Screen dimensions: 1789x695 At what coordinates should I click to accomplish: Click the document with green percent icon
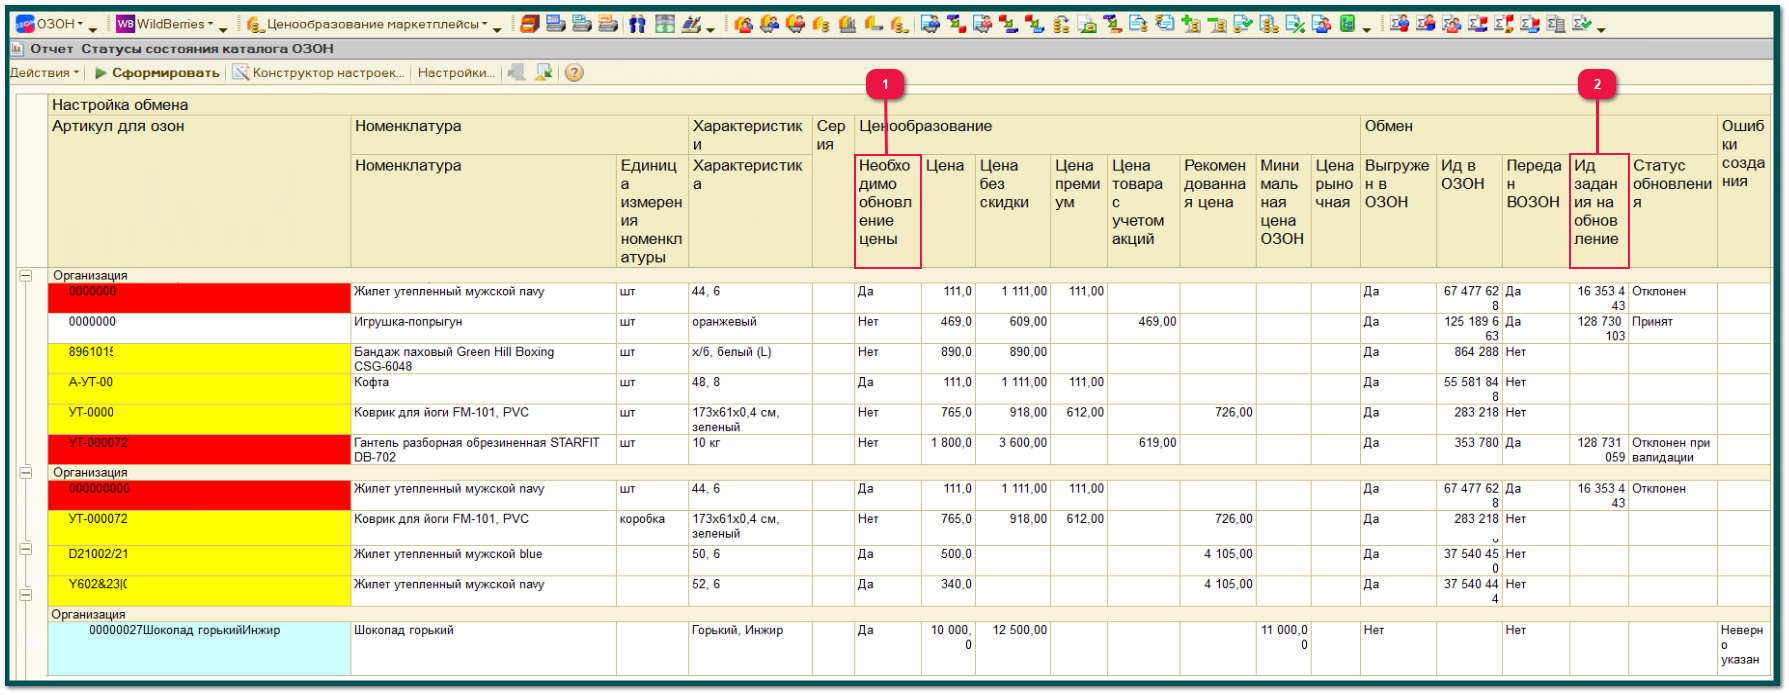click(x=1294, y=24)
